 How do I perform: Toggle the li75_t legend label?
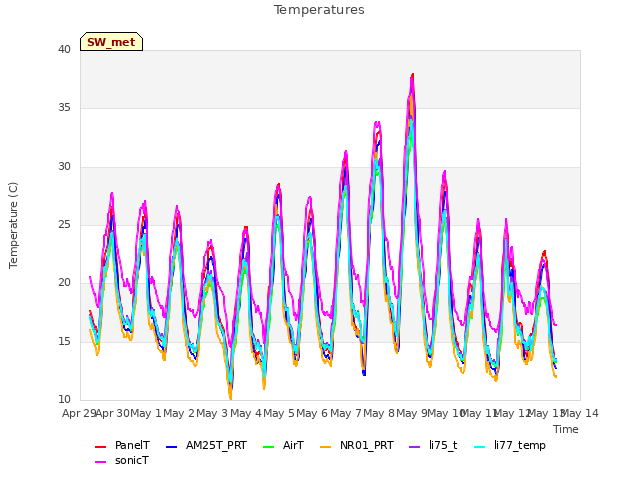(443, 445)
